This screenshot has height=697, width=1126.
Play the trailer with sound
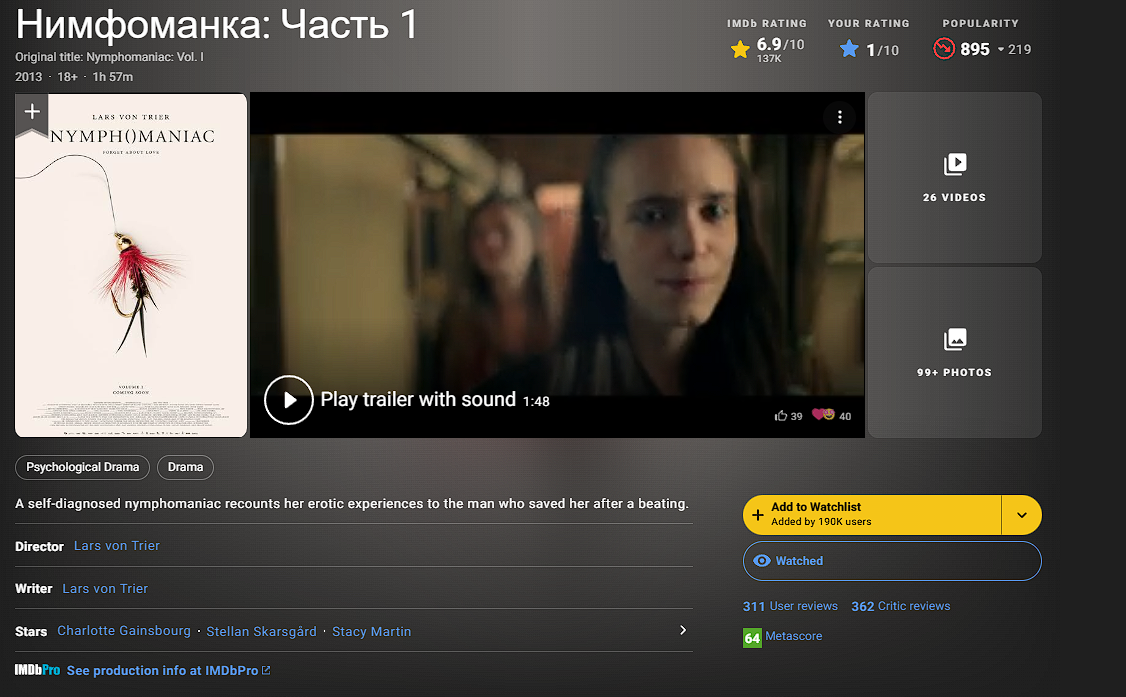(x=289, y=400)
